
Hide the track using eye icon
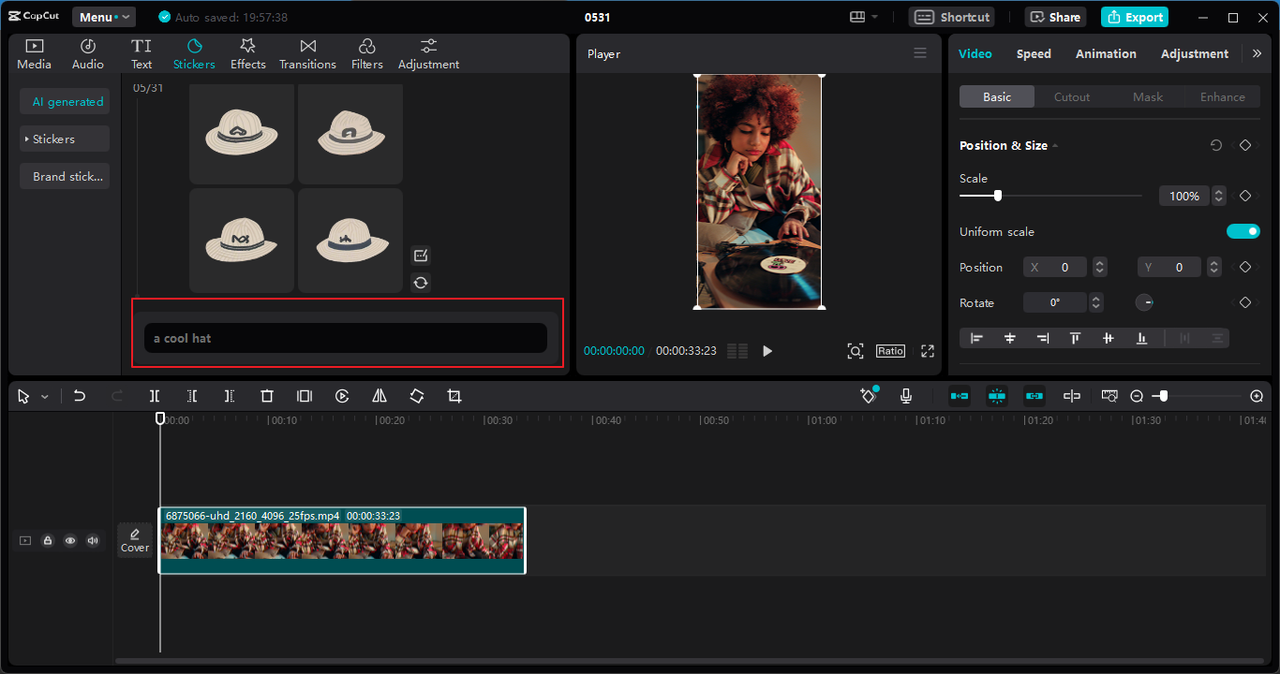coord(70,541)
